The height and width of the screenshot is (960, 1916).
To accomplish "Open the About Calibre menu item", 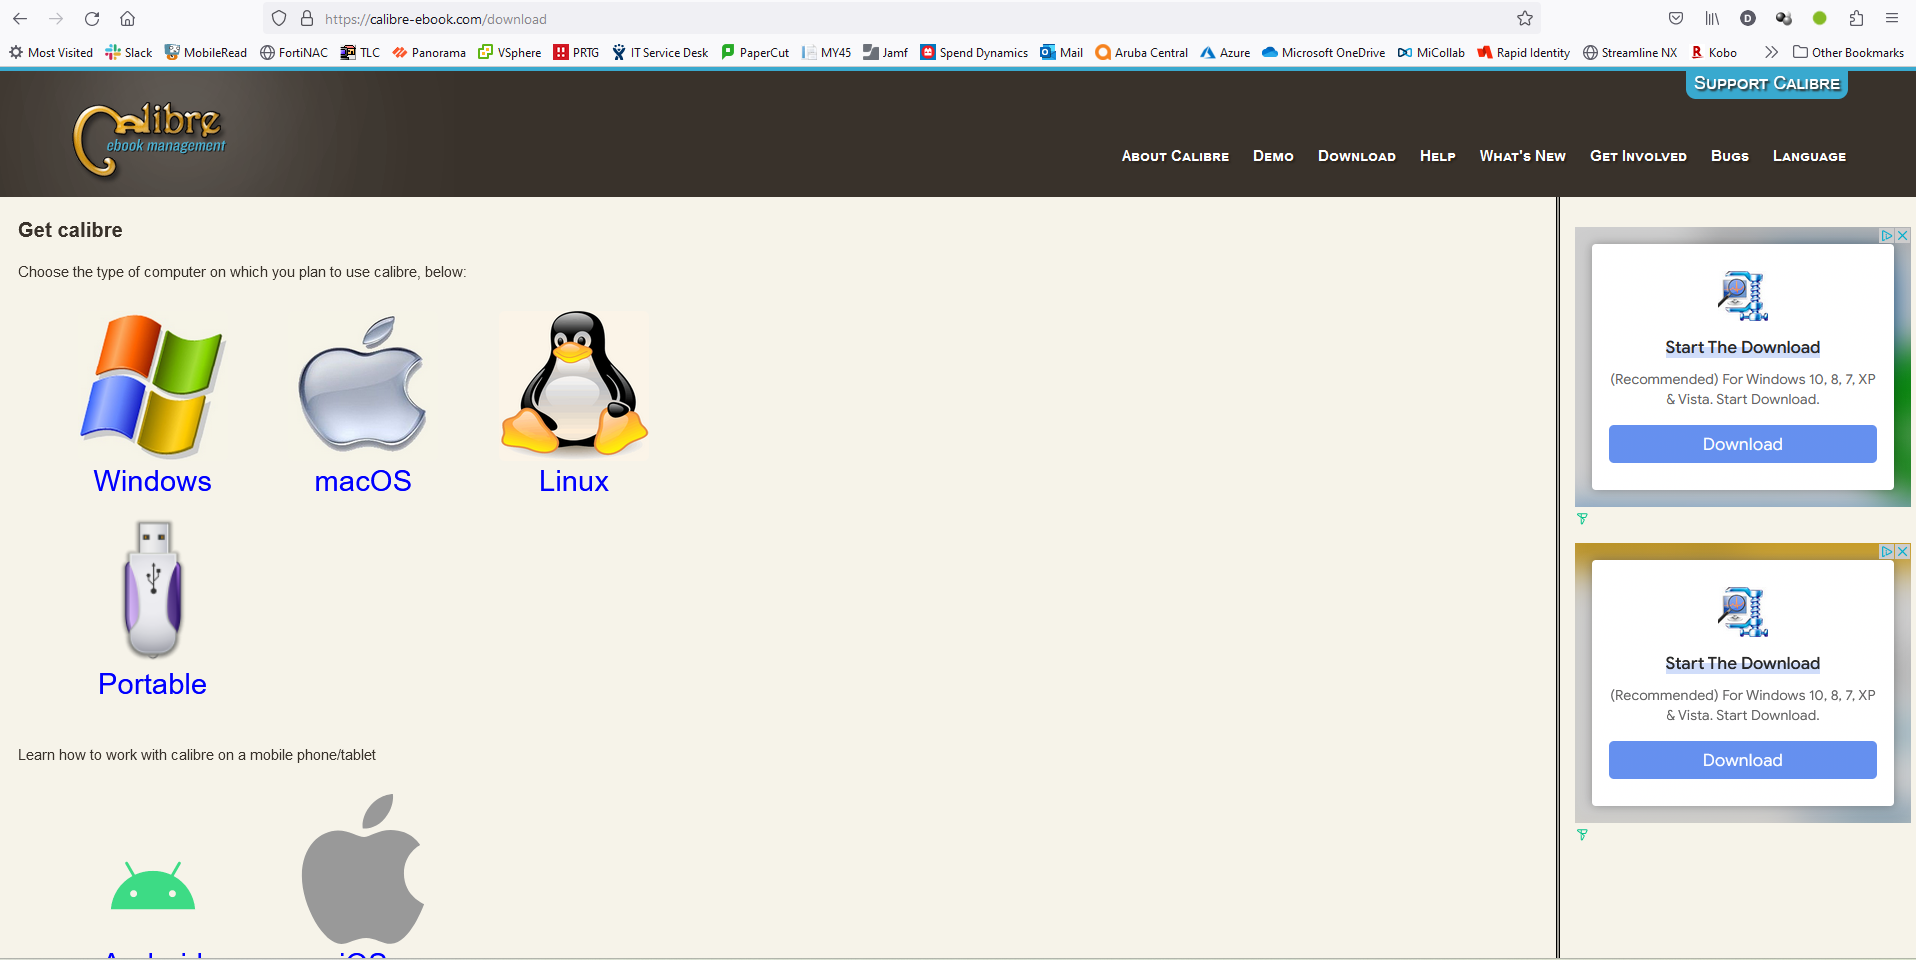I will click(1175, 156).
